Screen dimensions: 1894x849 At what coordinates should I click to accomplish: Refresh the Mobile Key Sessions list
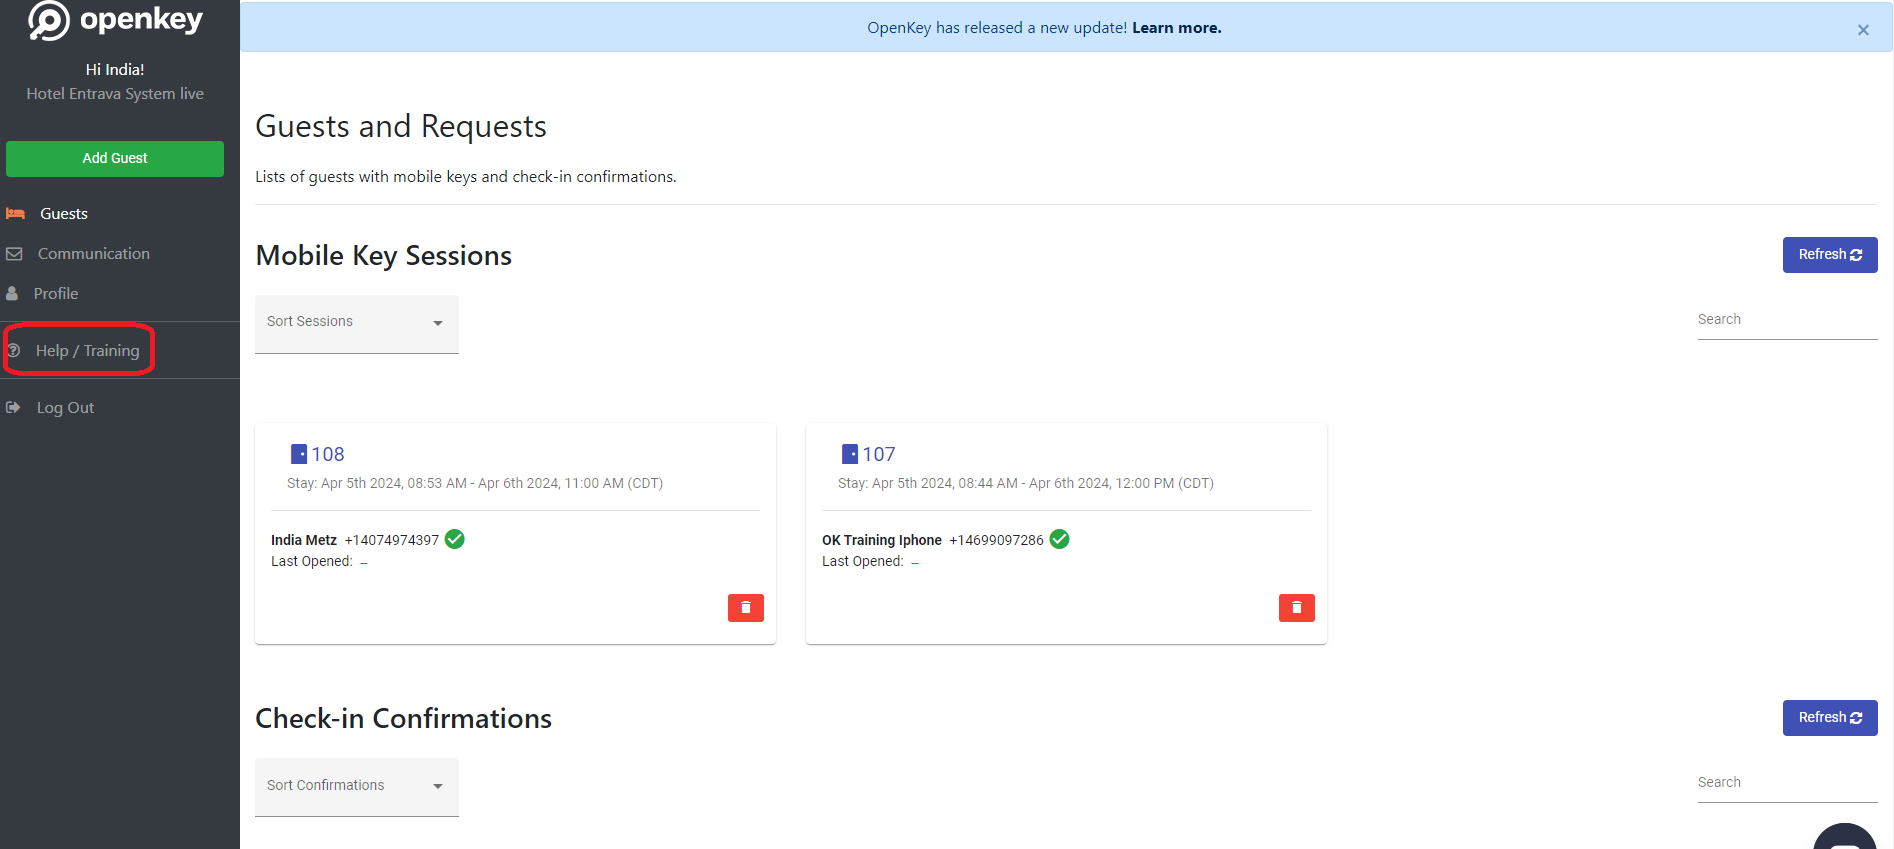pyautogui.click(x=1830, y=255)
